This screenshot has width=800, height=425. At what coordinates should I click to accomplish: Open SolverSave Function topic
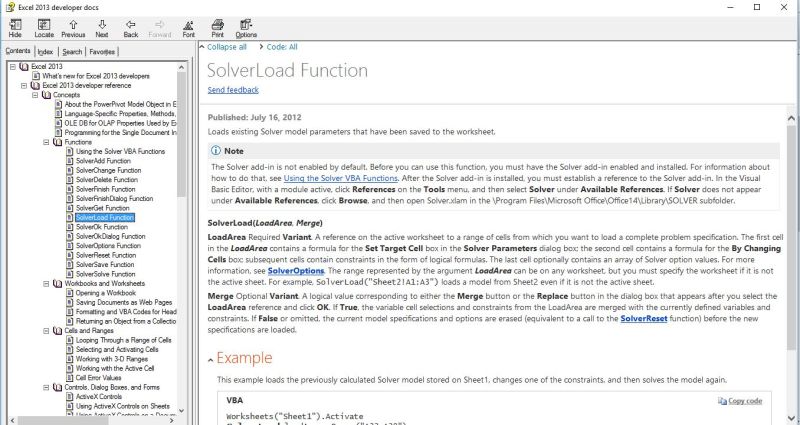pos(105,265)
